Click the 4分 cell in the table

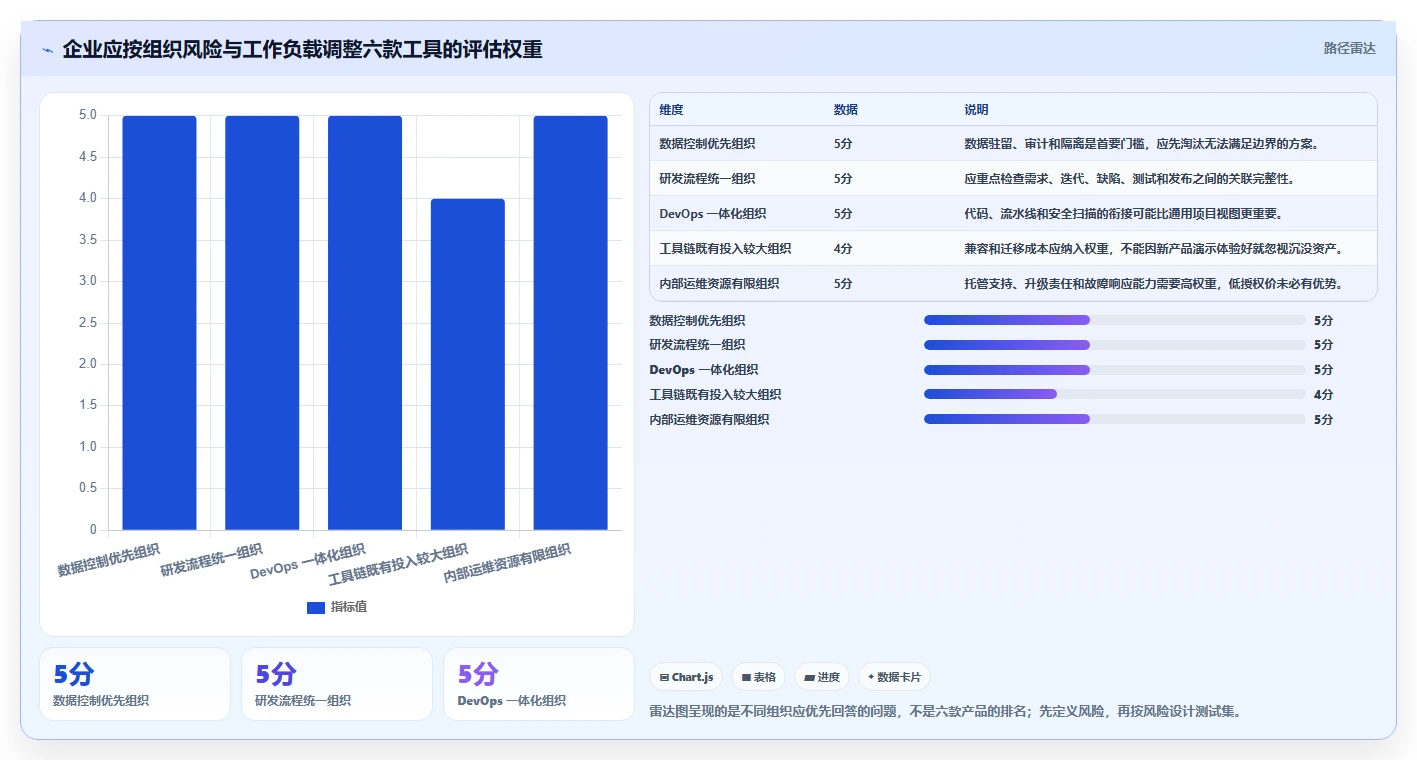pyautogui.click(x=843, y=249)
